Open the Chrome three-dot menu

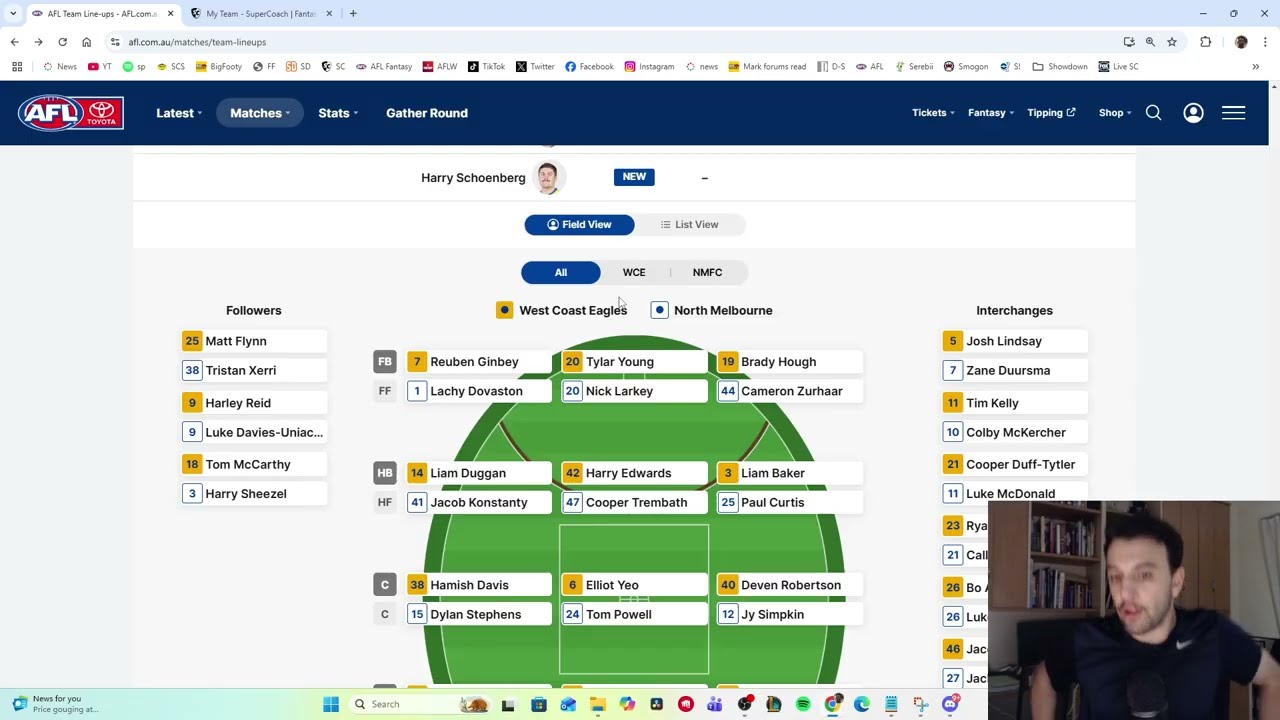1265,42
